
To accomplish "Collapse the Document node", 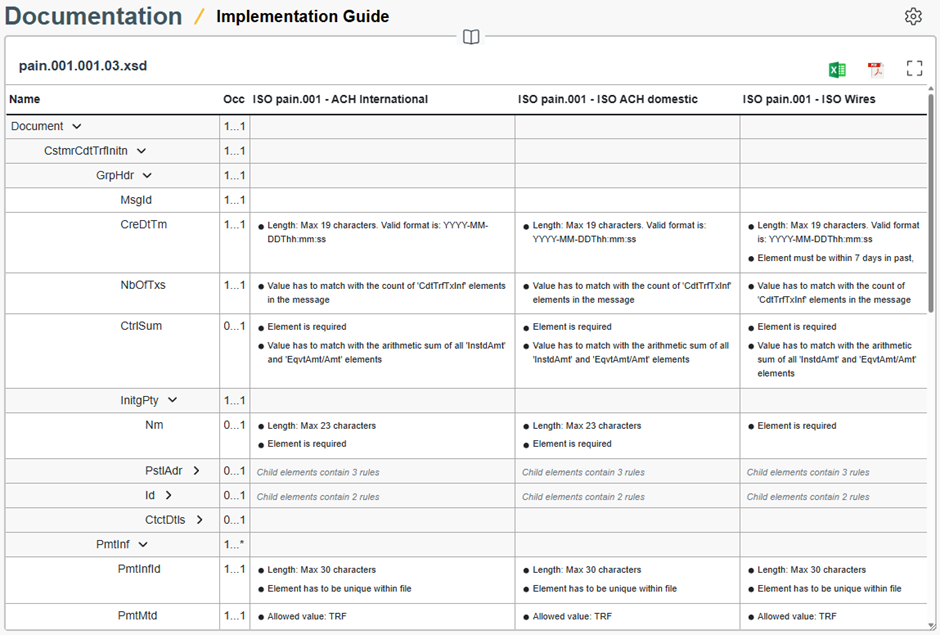I will [77, 127].
